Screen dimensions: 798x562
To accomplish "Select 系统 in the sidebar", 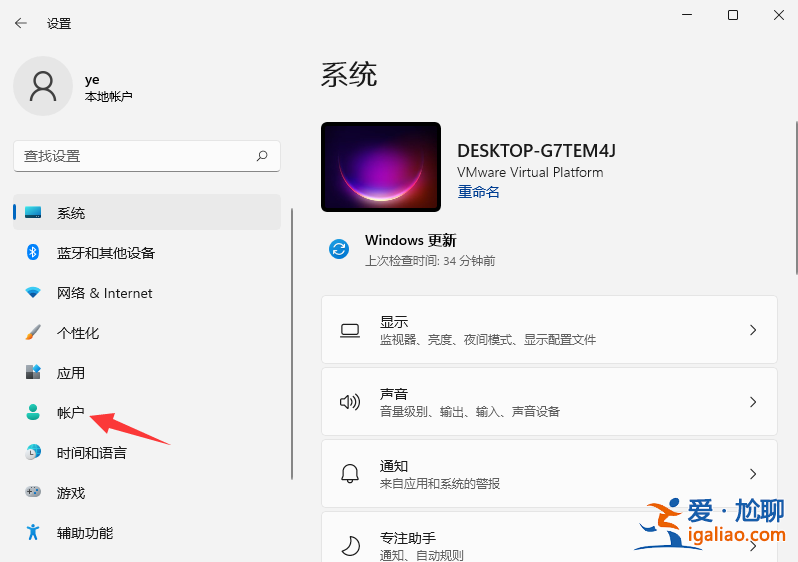I will tap(147, 213).
